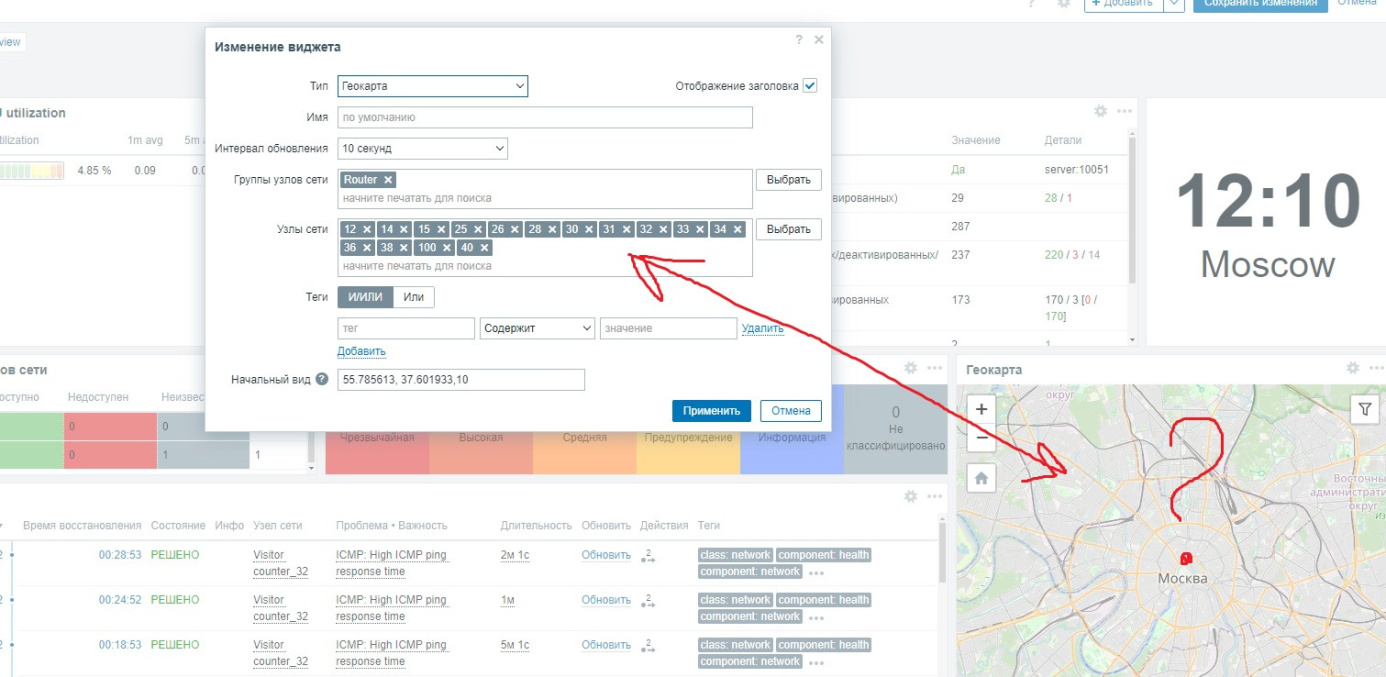Remove host 33 from host list

pos(700,229)
